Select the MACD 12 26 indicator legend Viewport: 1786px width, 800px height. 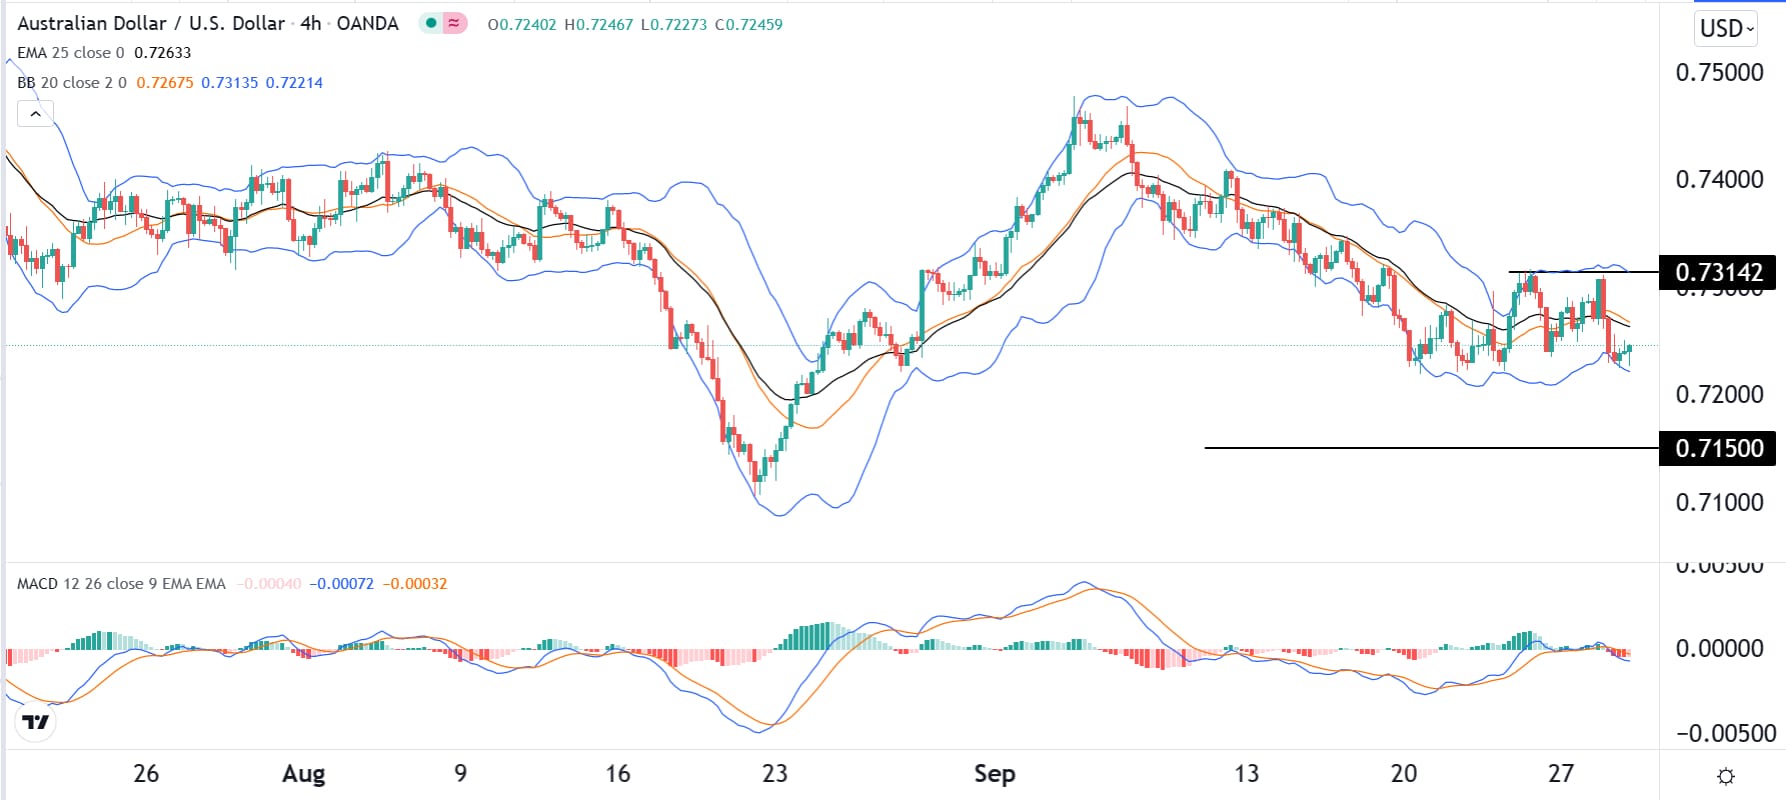120,584
